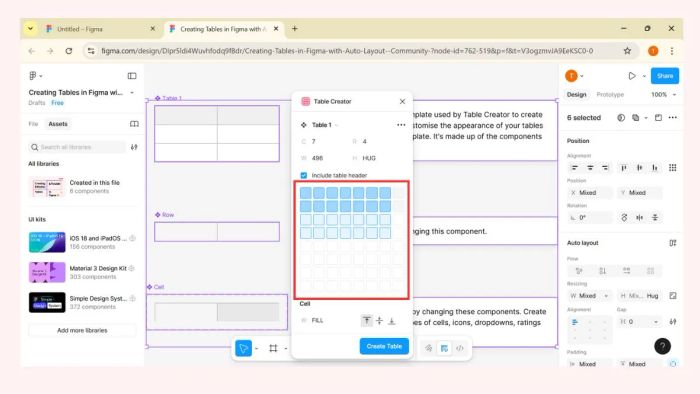
Task: Open the Present options dropdown arrow
Action: pos(644,76)
